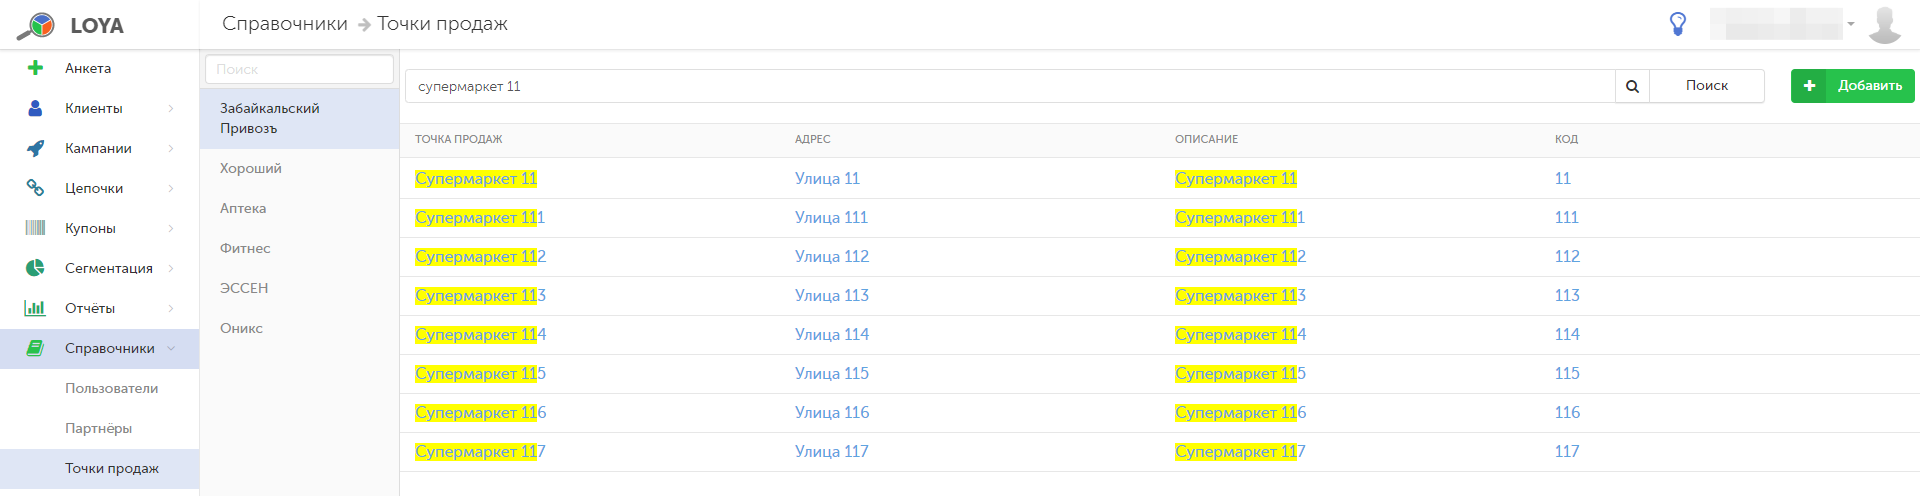Click the Отчёты bar chart icon

click(35, 308)
